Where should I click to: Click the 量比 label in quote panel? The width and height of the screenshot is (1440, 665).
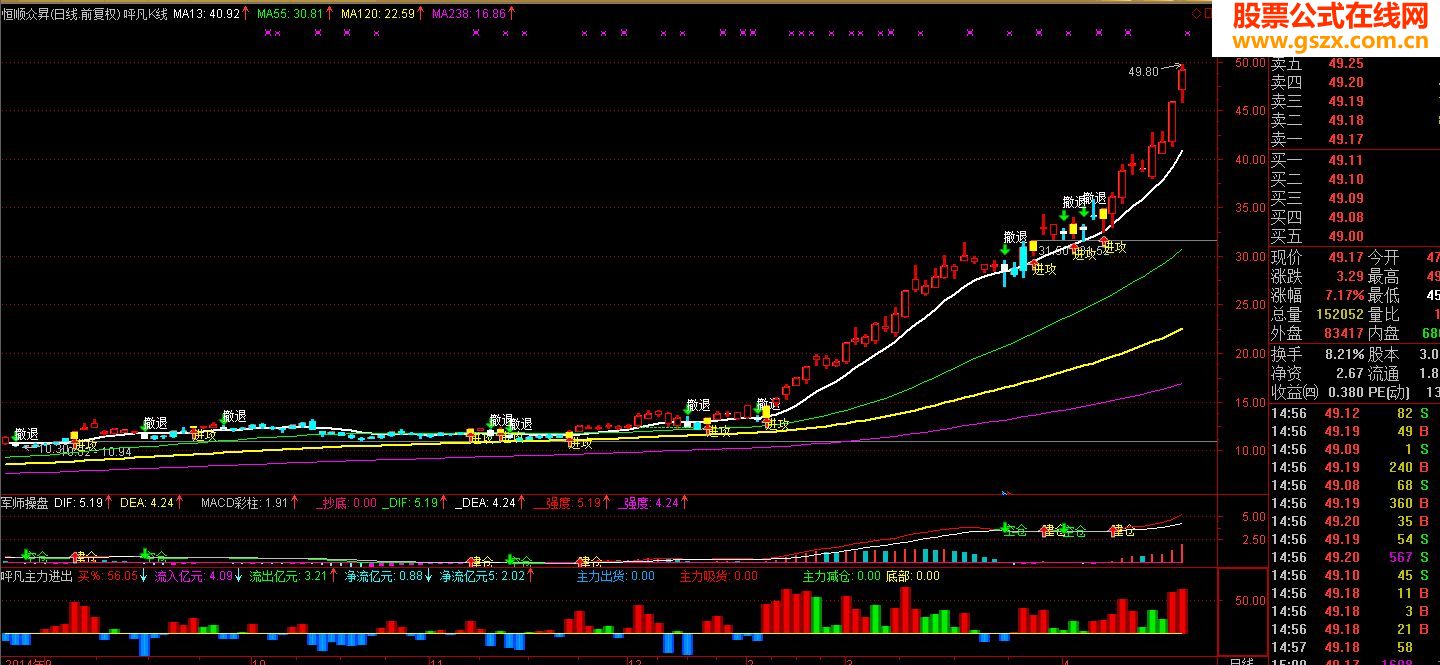[1385, 315]
